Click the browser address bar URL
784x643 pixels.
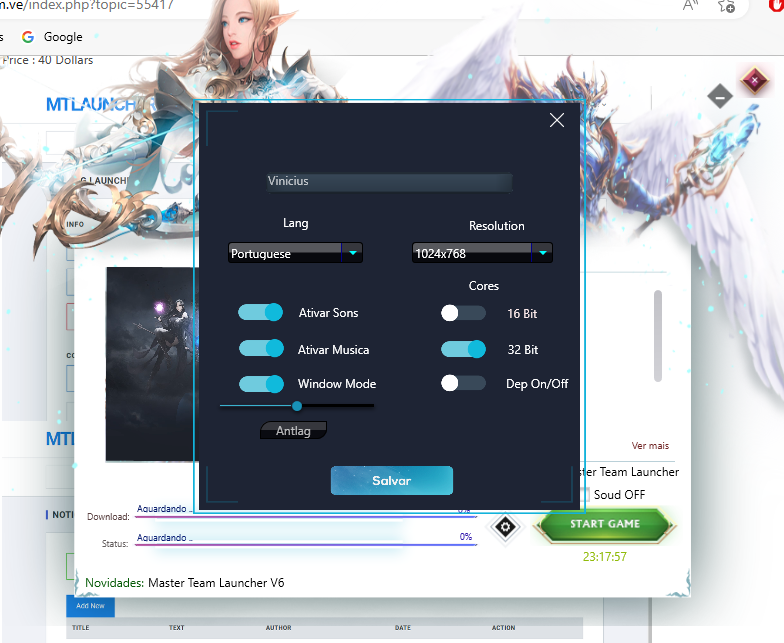[87, 5]
